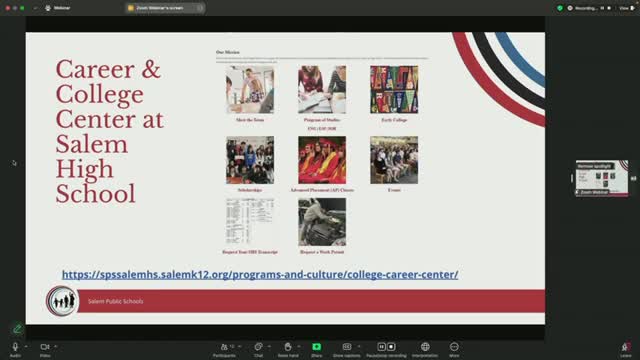Click the Program of Studies caption

click(322, 120)
